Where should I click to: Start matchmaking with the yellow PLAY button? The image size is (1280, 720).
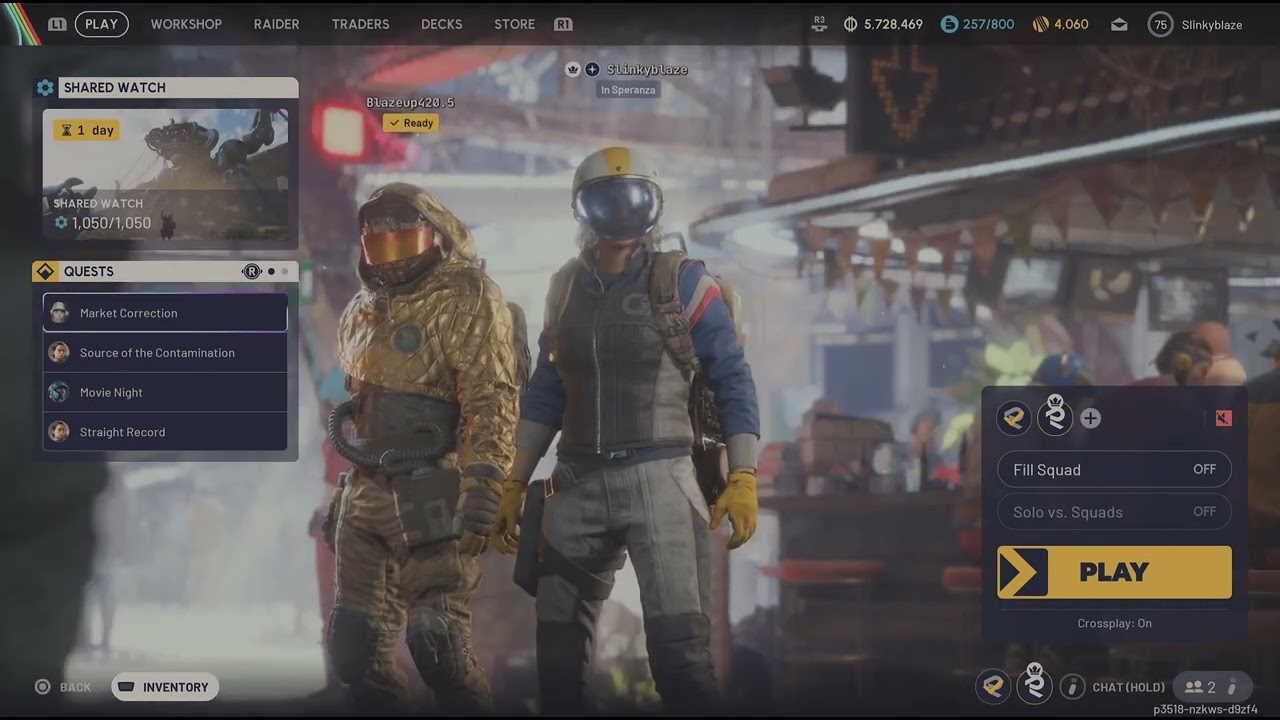click(x=1114, y=572)
